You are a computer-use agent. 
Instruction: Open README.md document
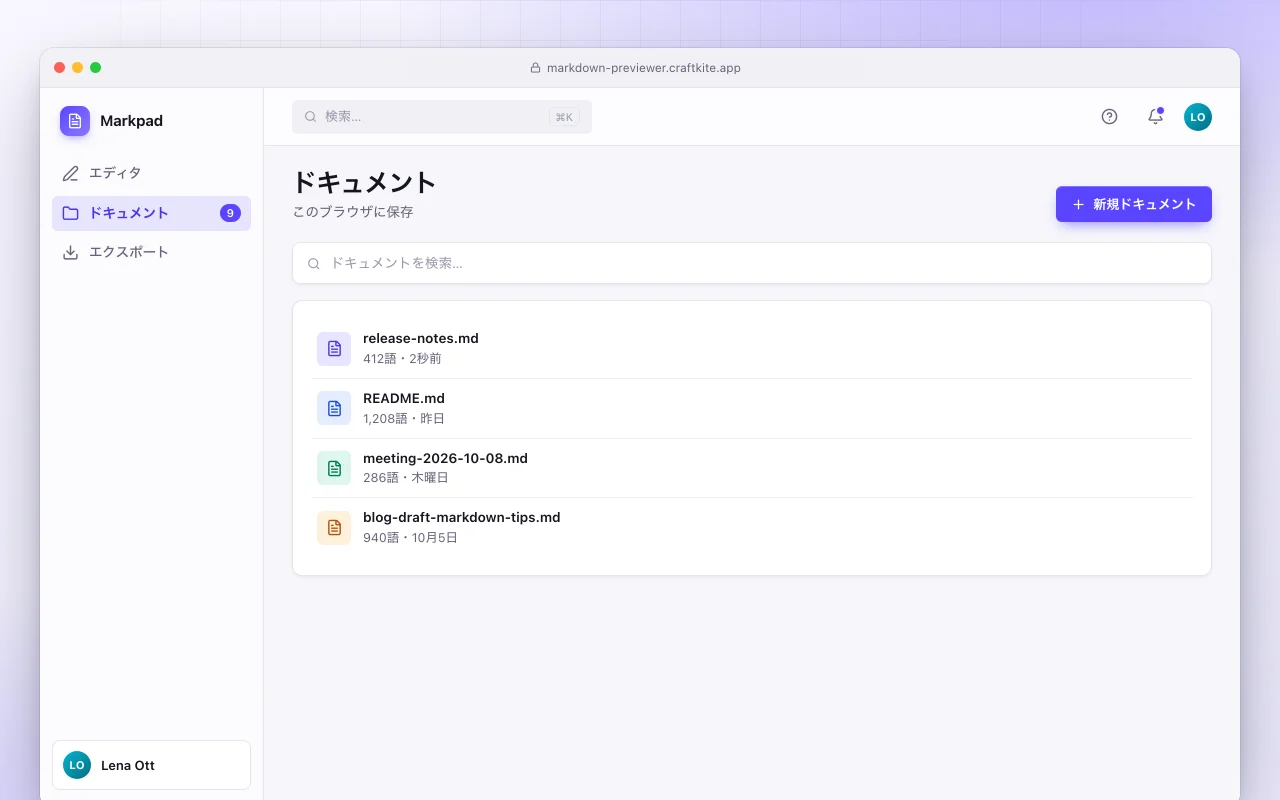point(752,408)
